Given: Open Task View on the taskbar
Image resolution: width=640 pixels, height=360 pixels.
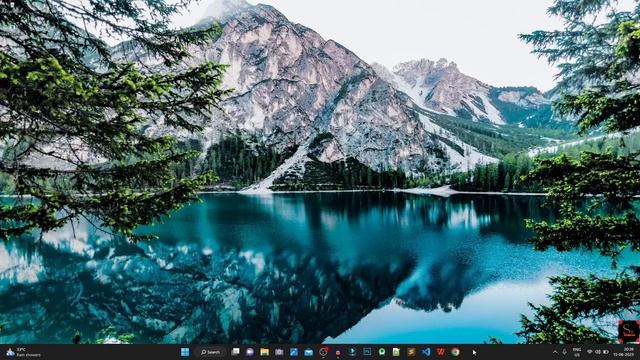Looking at the screenshot, I should [x=236, y=352].
